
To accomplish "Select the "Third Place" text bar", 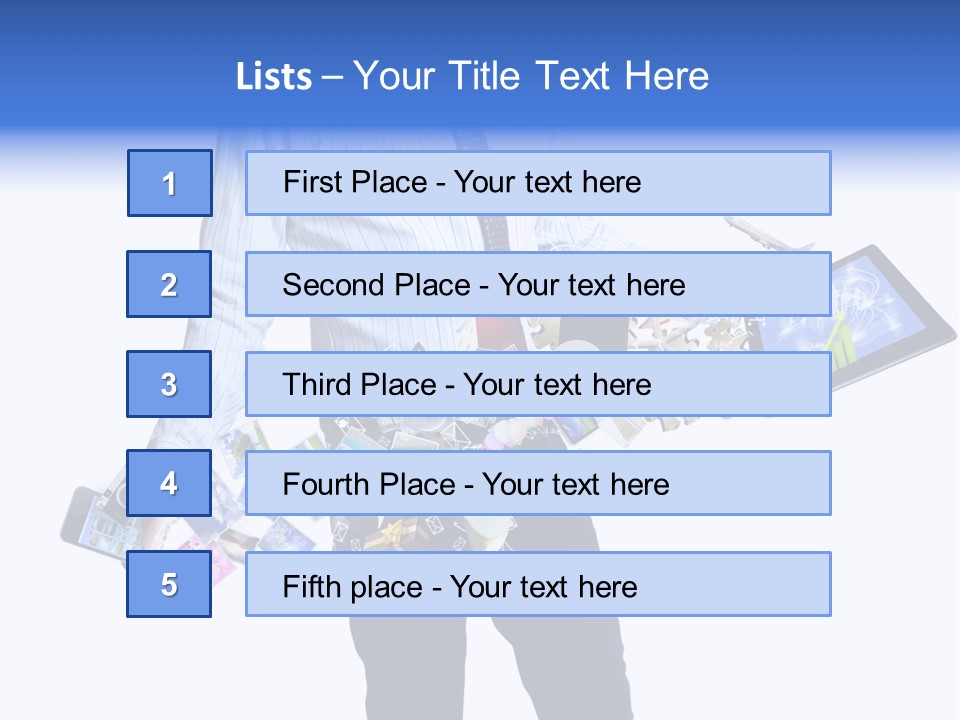I will (538, 384).
